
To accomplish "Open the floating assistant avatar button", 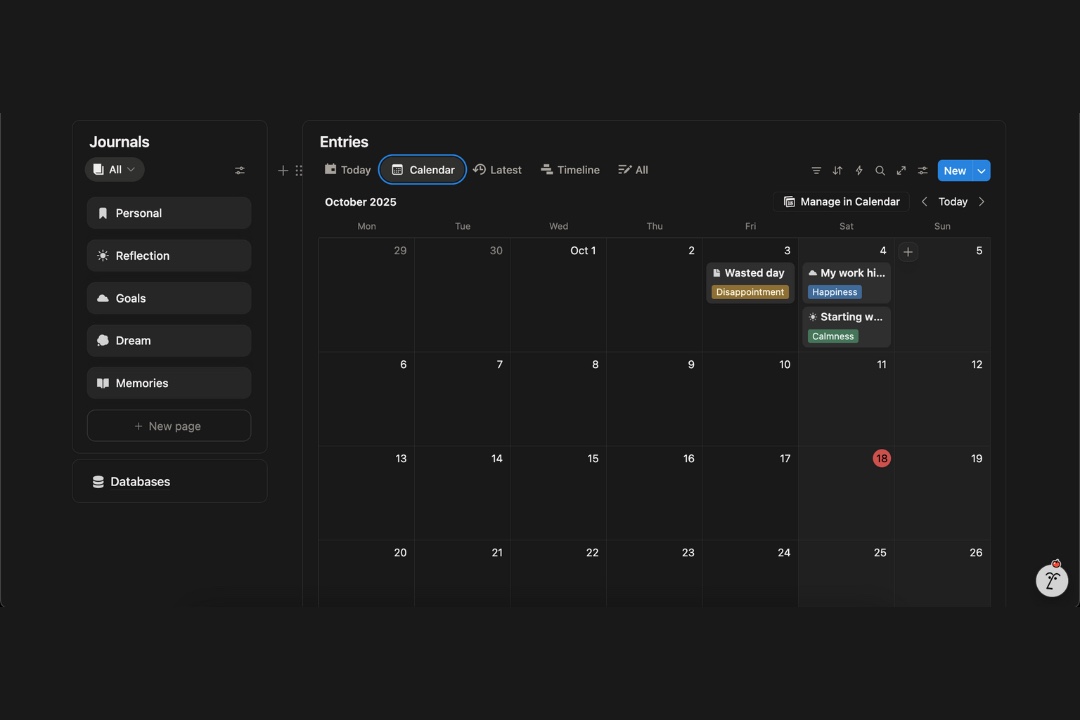I will click(x=1051, y=580).
